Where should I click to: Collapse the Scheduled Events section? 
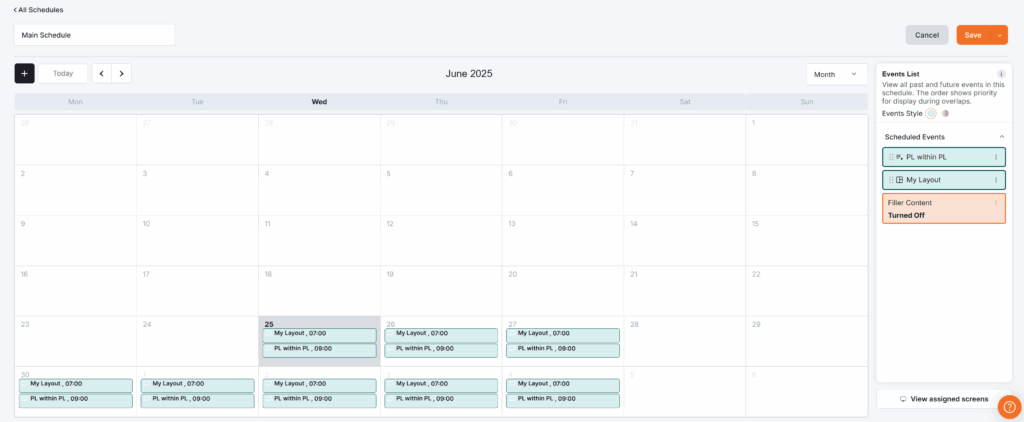[1002, 137]
